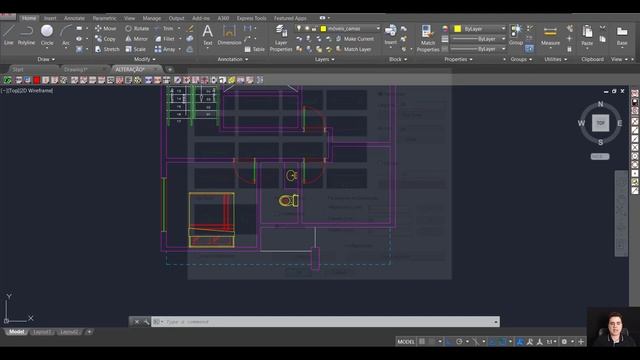Toggle polar tracking in status bar

pyautogui.click(x=459, y=342)
